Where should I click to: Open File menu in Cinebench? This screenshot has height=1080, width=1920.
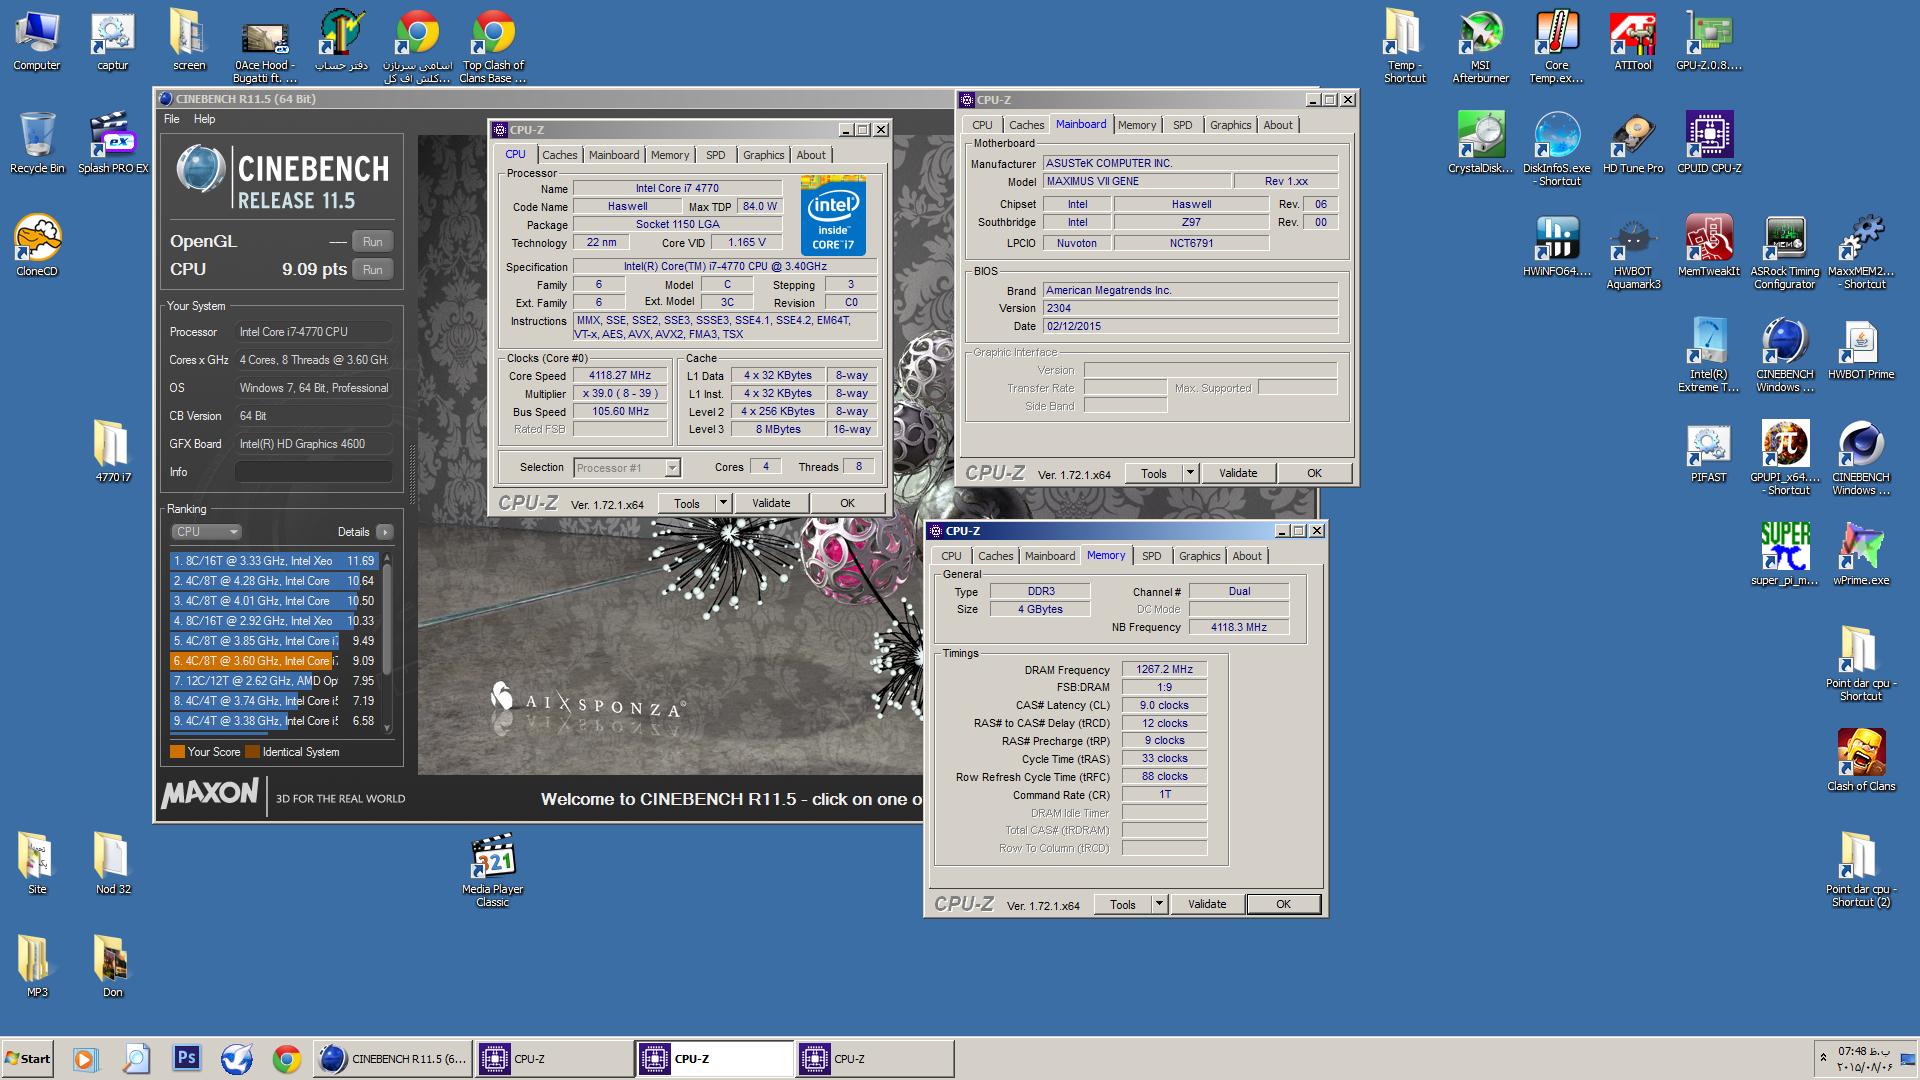click(x=172, y=119)
